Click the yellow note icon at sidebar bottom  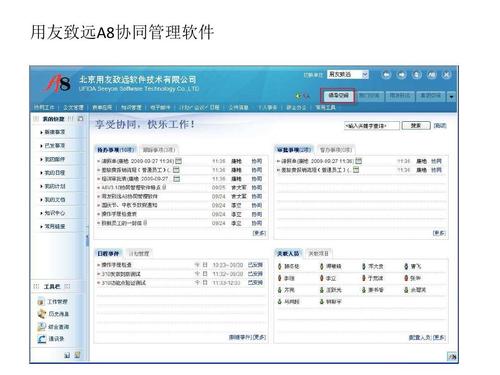[x=77, y=355]
